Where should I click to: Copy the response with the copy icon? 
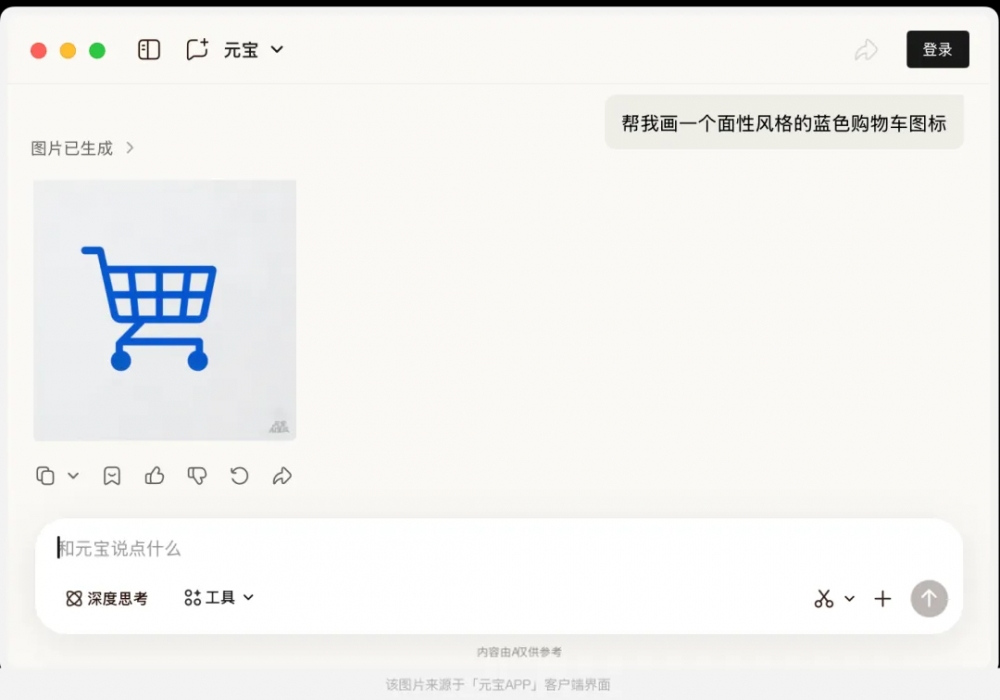click(x=45, y=476)
